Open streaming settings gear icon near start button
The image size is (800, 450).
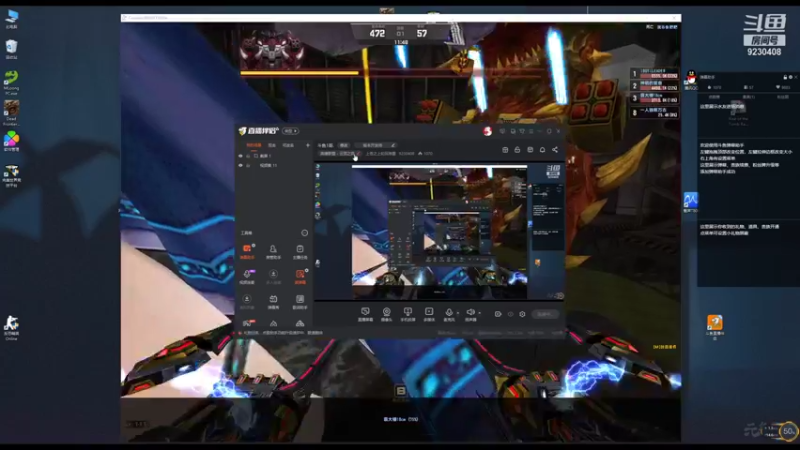click(522, 314)
